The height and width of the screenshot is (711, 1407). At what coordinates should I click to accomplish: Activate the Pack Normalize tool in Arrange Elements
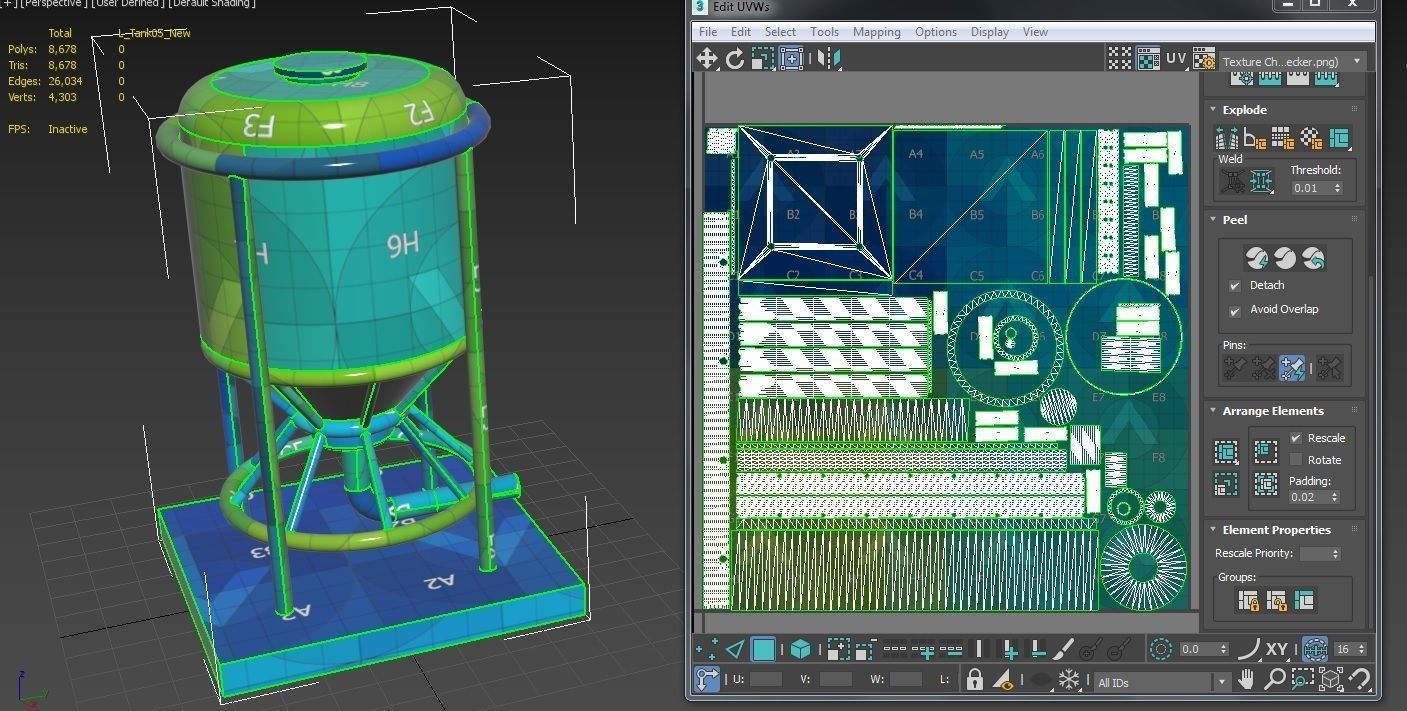(x=1226, y=452)
